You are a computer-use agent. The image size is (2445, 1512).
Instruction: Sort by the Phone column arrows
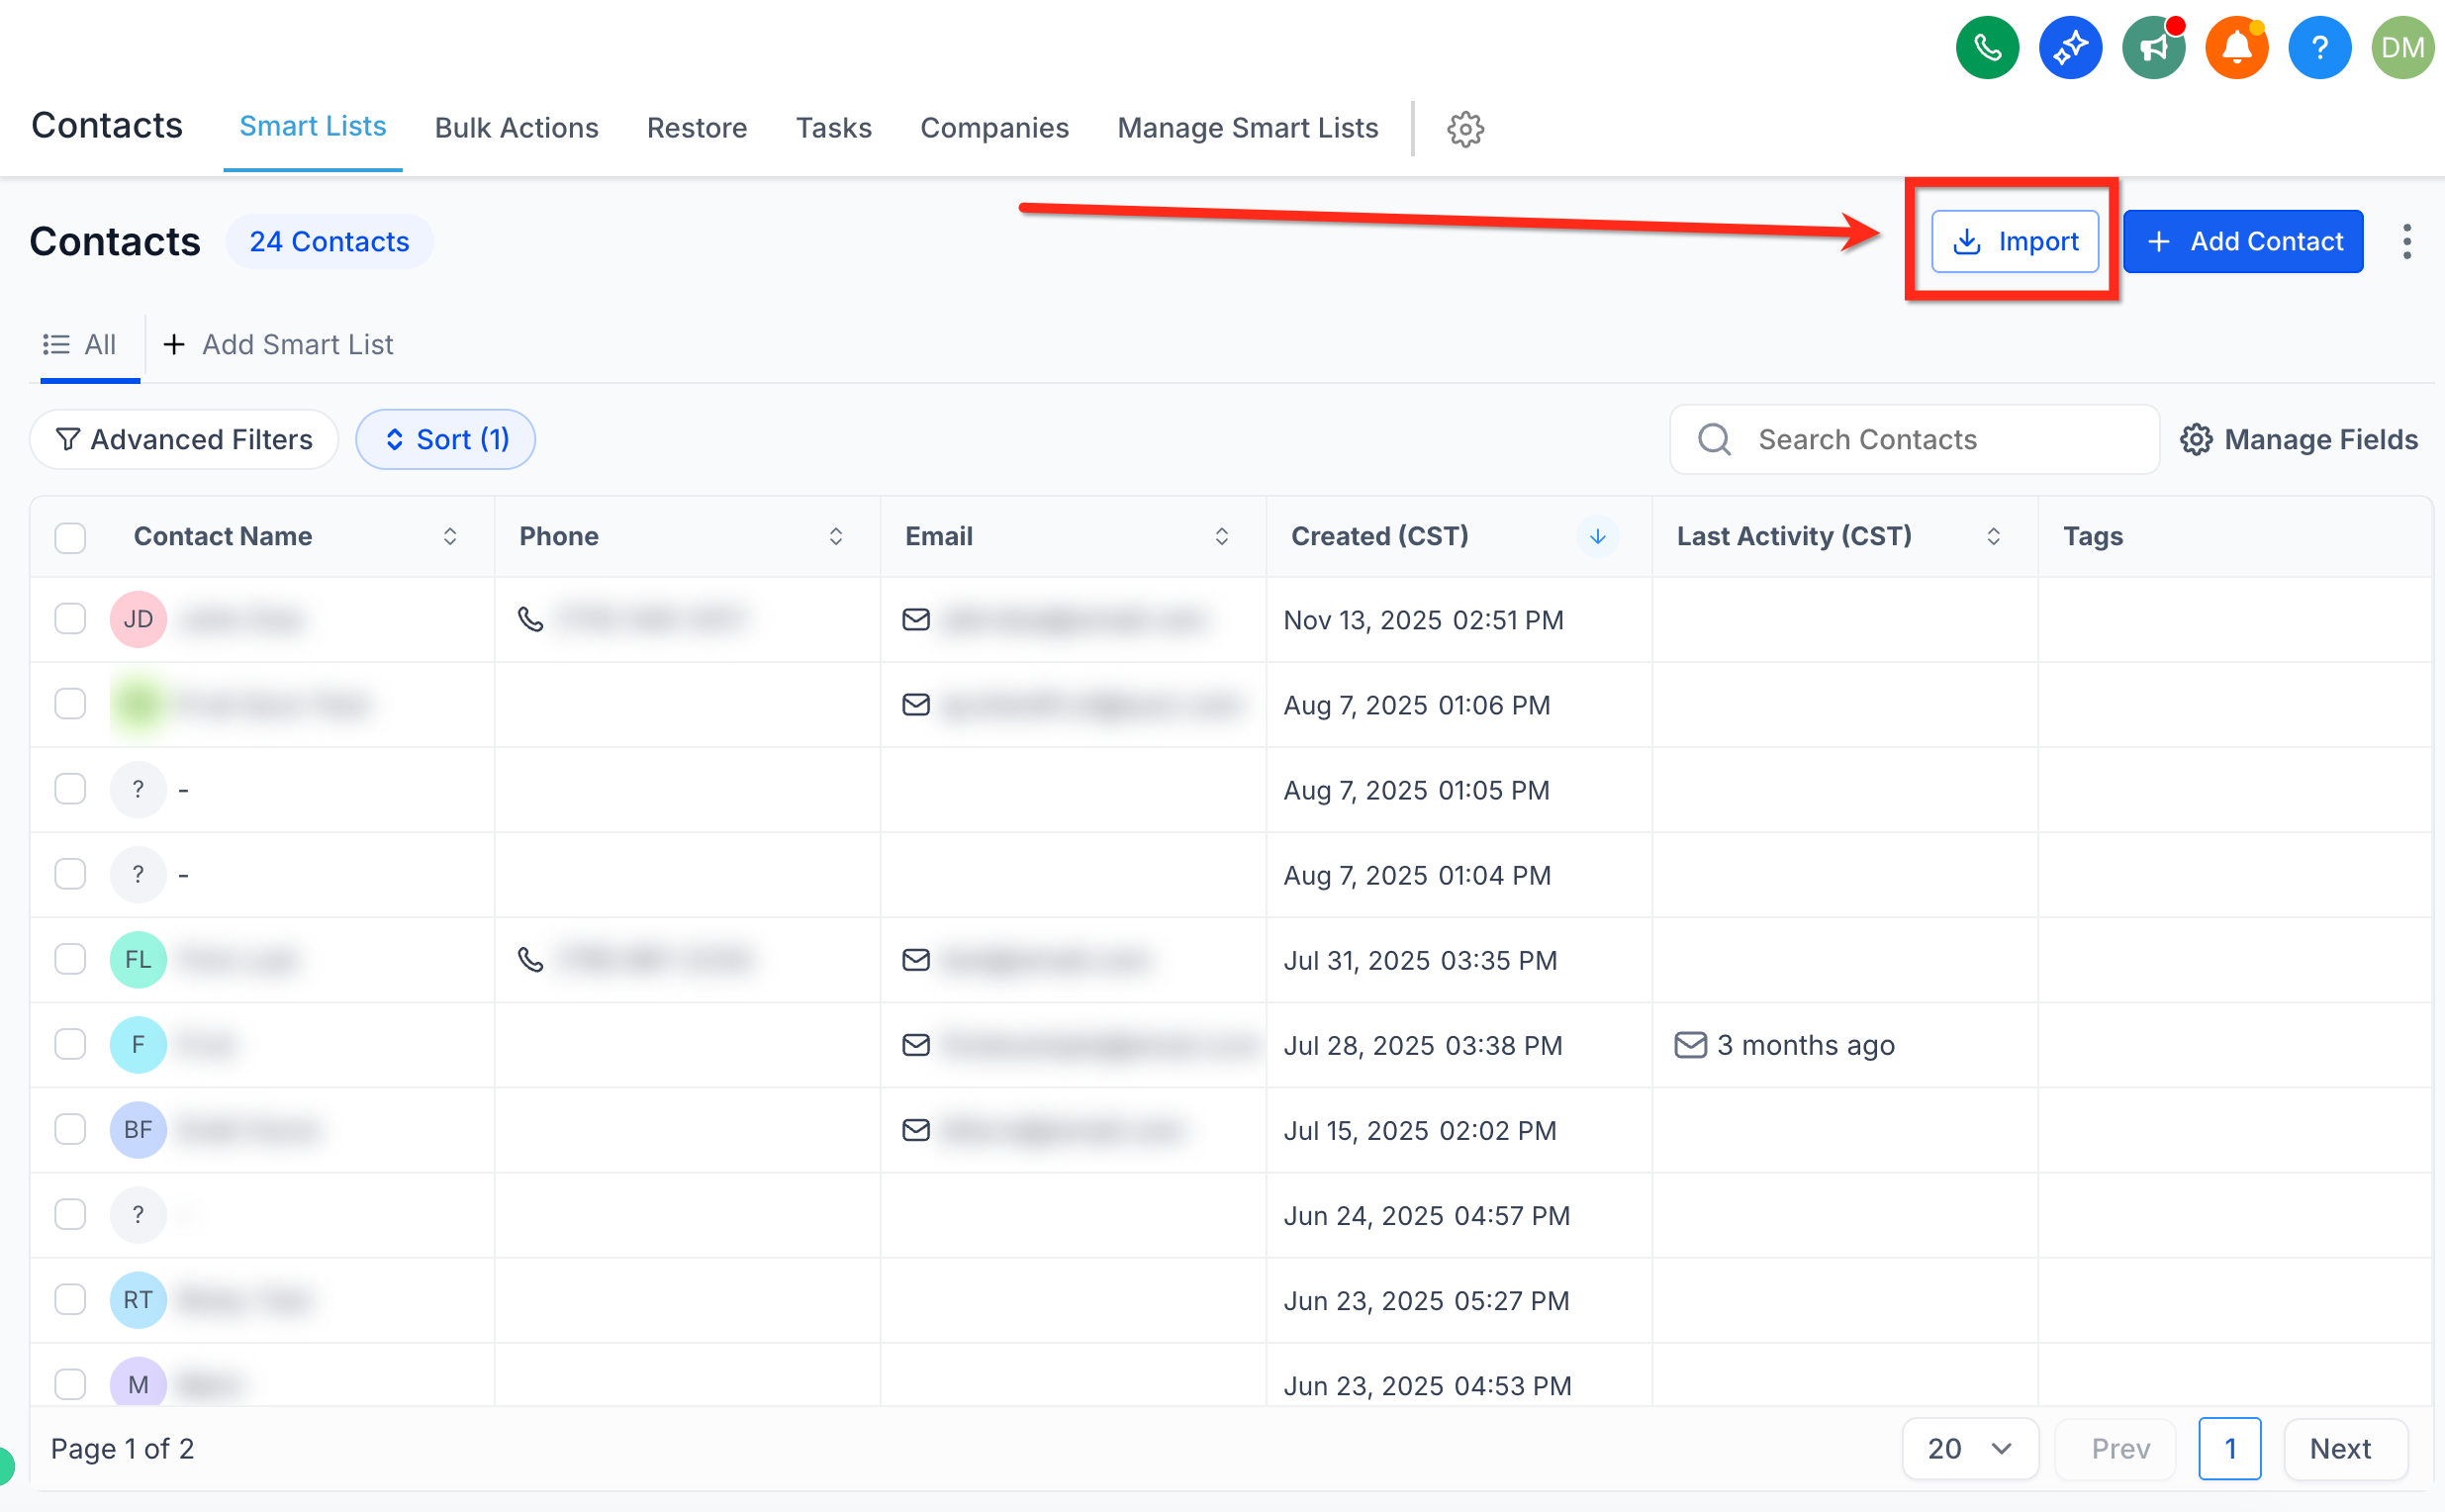click(836, 536)
